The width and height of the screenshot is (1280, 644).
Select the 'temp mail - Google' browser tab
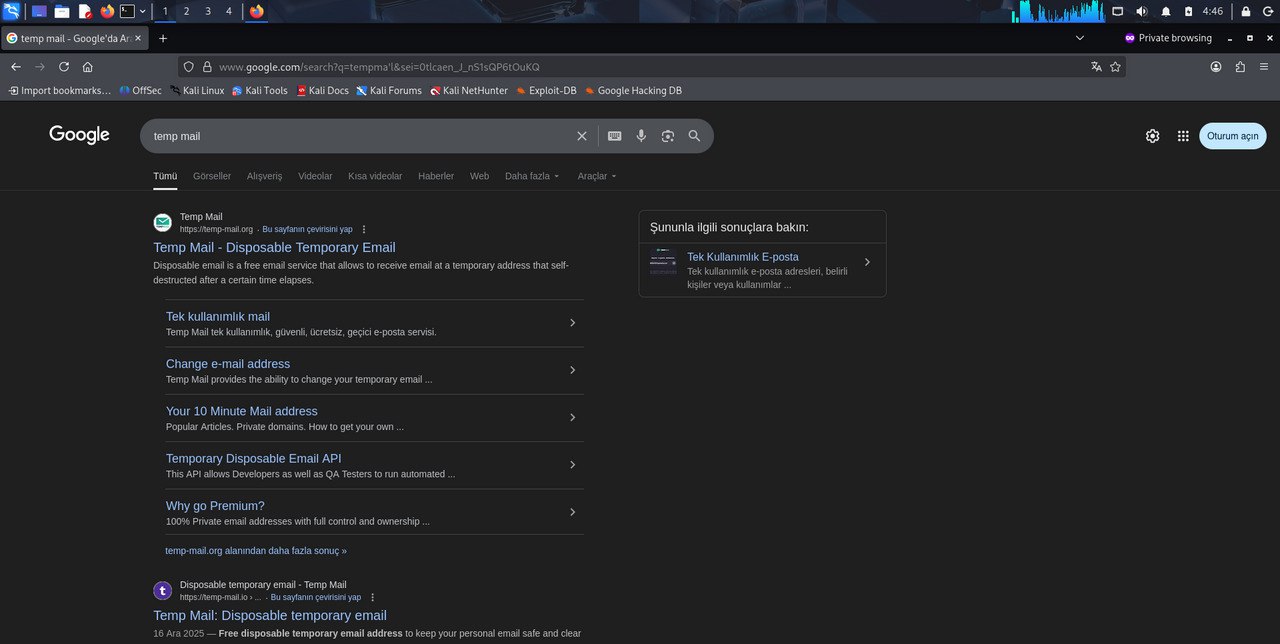tap(75, 38)
